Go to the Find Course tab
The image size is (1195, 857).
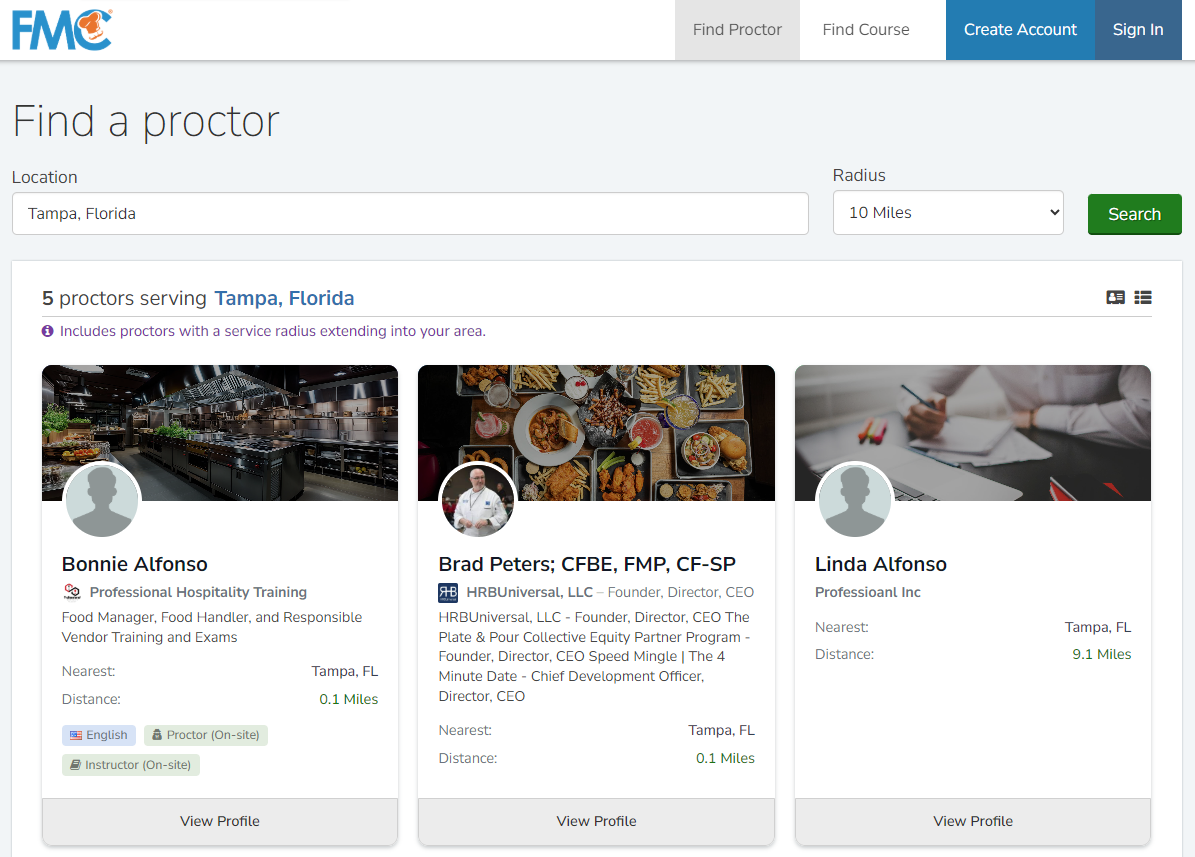point(865,30)
